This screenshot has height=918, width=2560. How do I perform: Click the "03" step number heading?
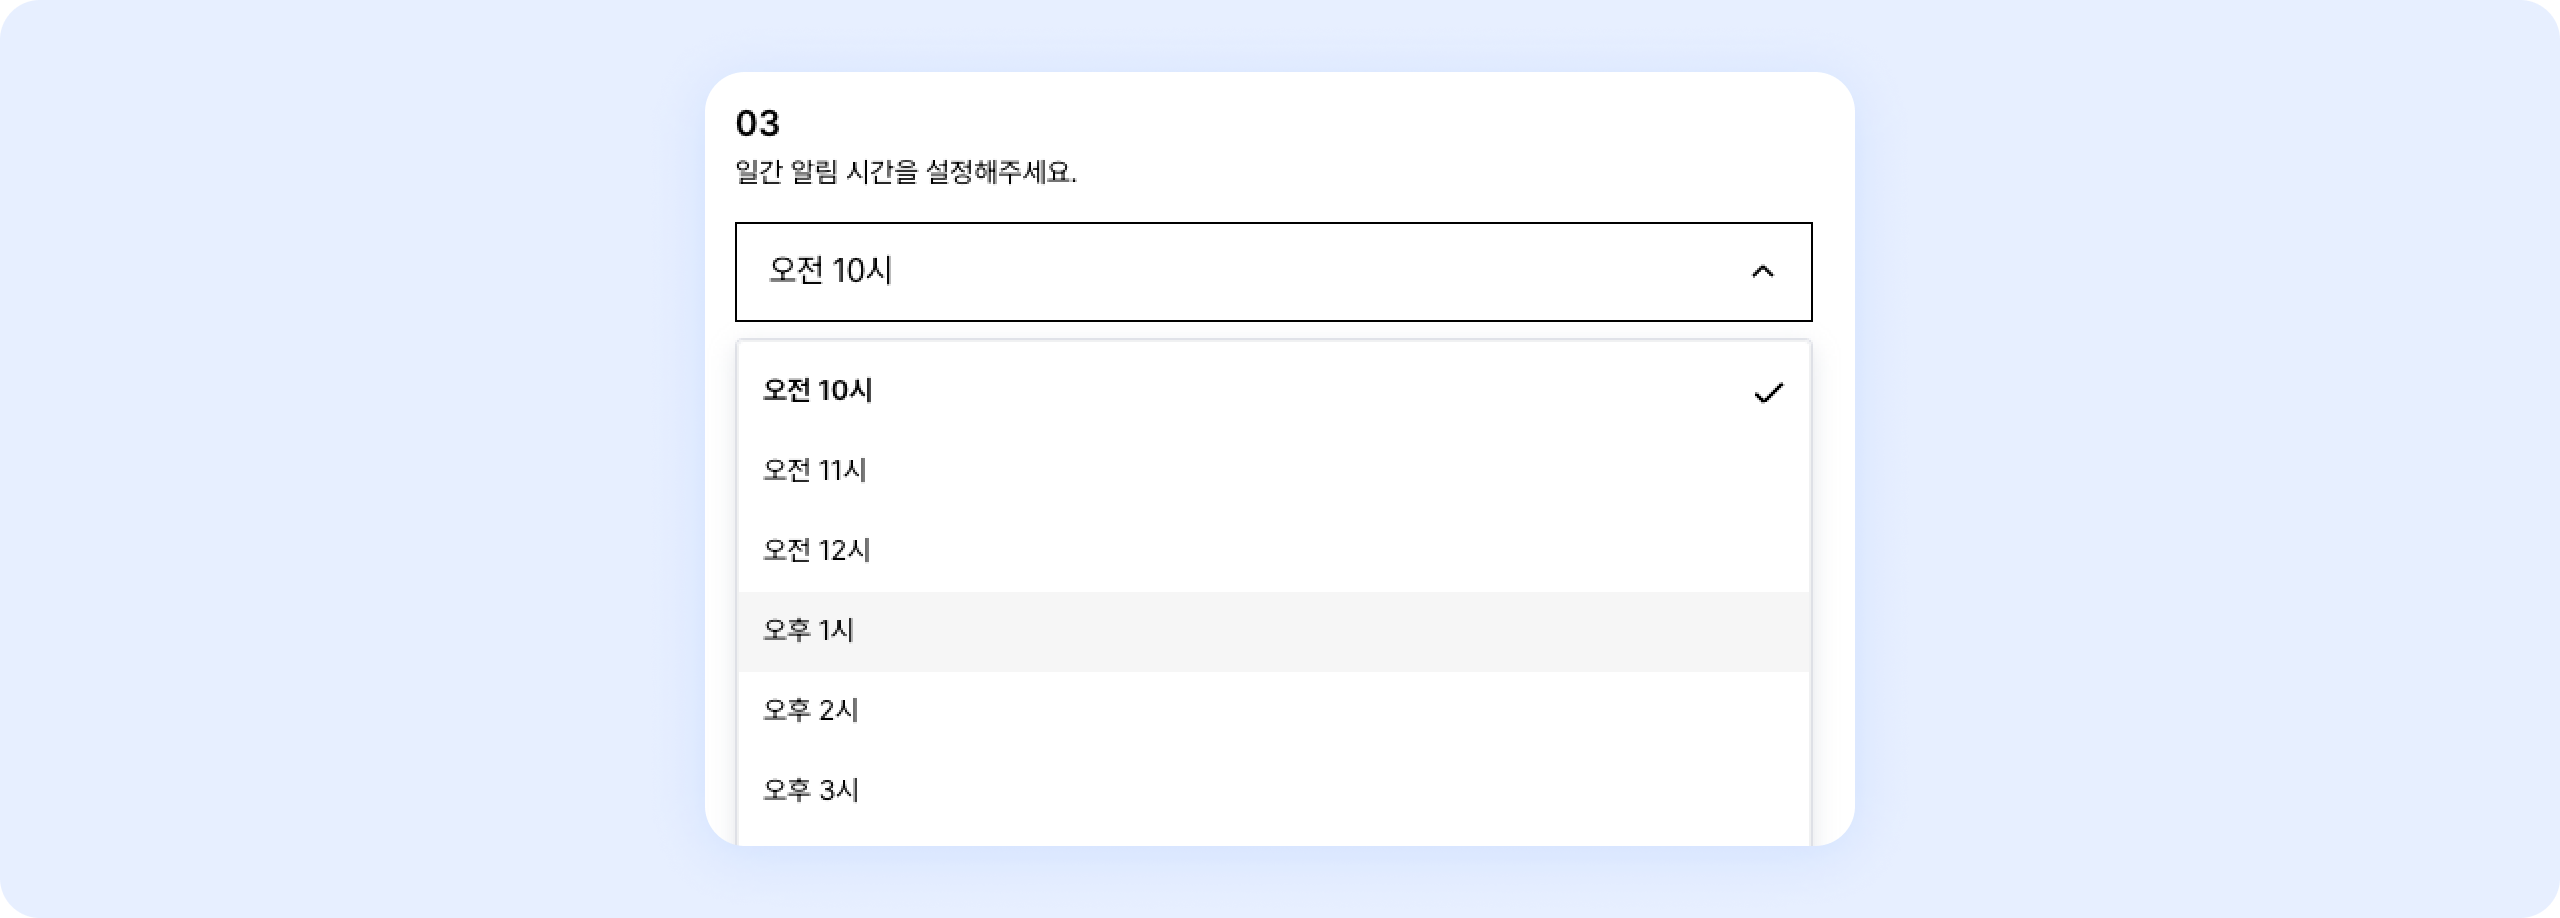757,124
